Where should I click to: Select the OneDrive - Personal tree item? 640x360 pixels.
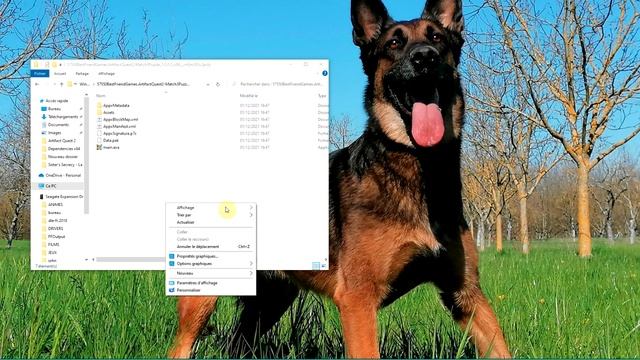point(60,175)
